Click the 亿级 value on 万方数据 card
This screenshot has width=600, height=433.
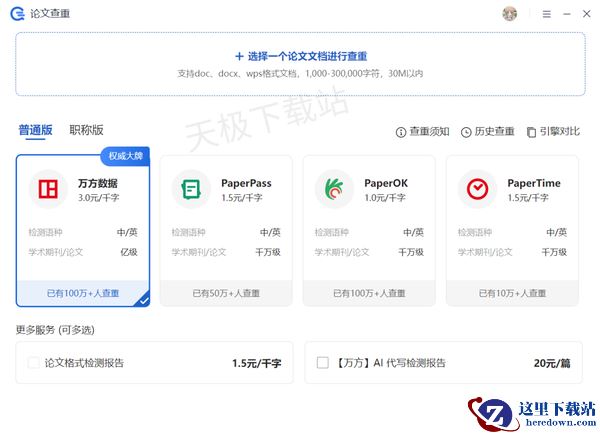[129, 252]
